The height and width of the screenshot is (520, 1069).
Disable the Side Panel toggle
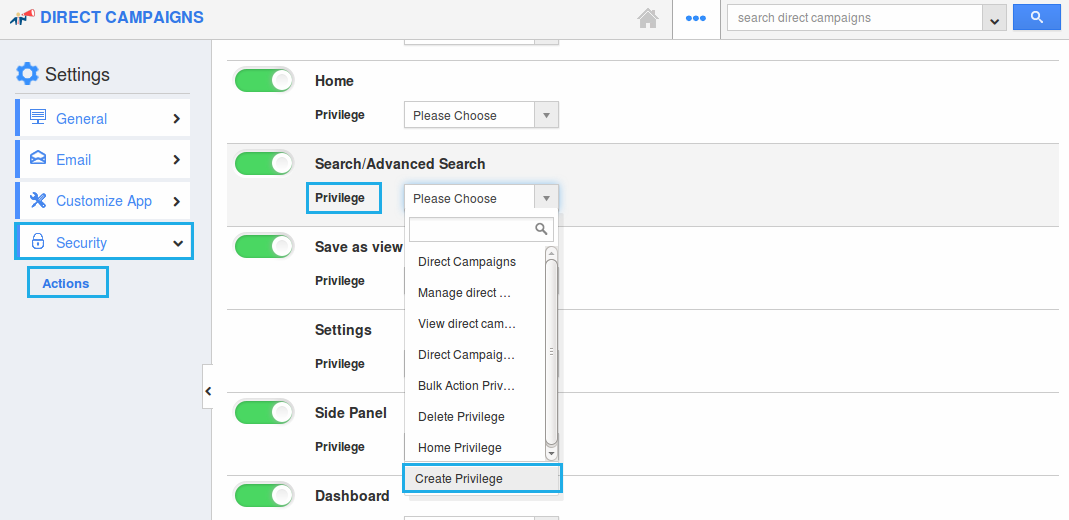pos(264,412)
